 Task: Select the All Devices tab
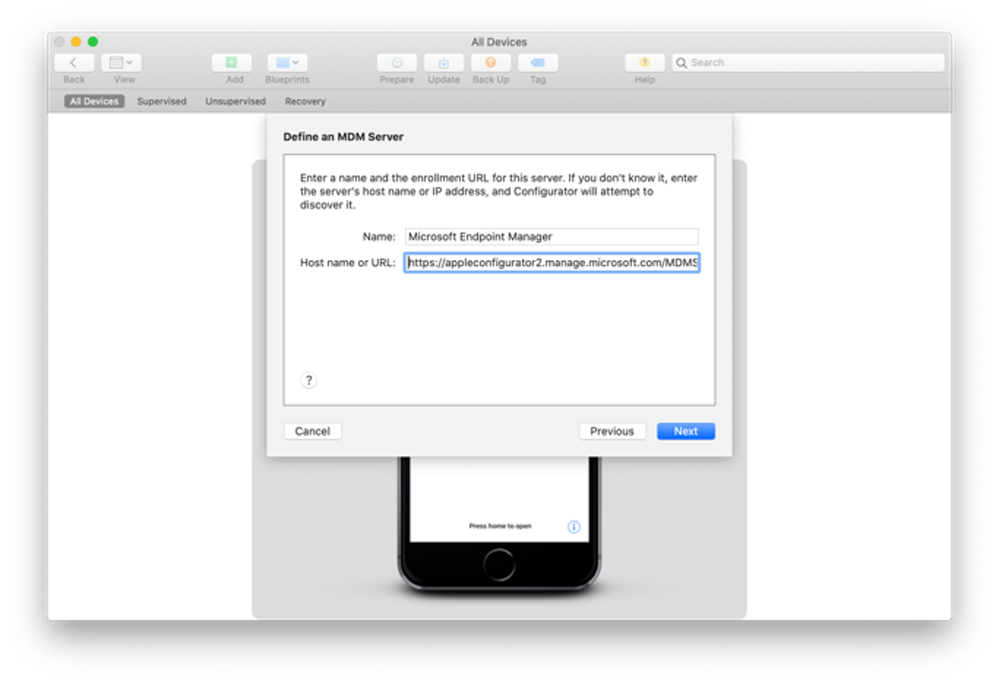(93, 101)
